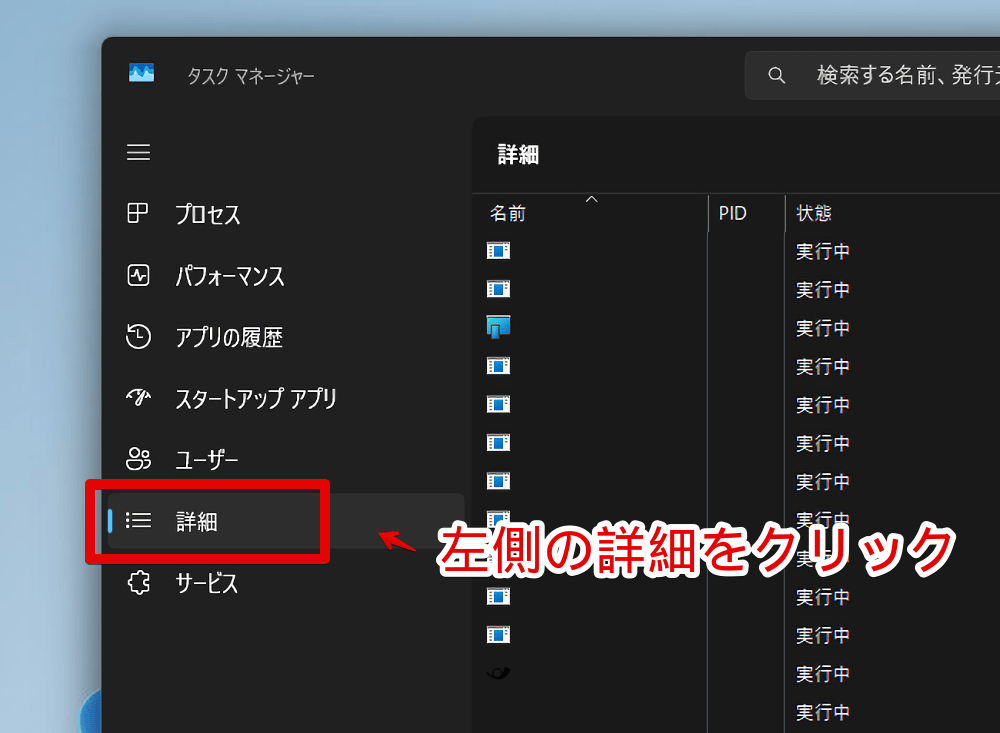1000x733 pixels.
Task: Select the process with the dark eye-shaped icon
Action: (x=498, y=673)
